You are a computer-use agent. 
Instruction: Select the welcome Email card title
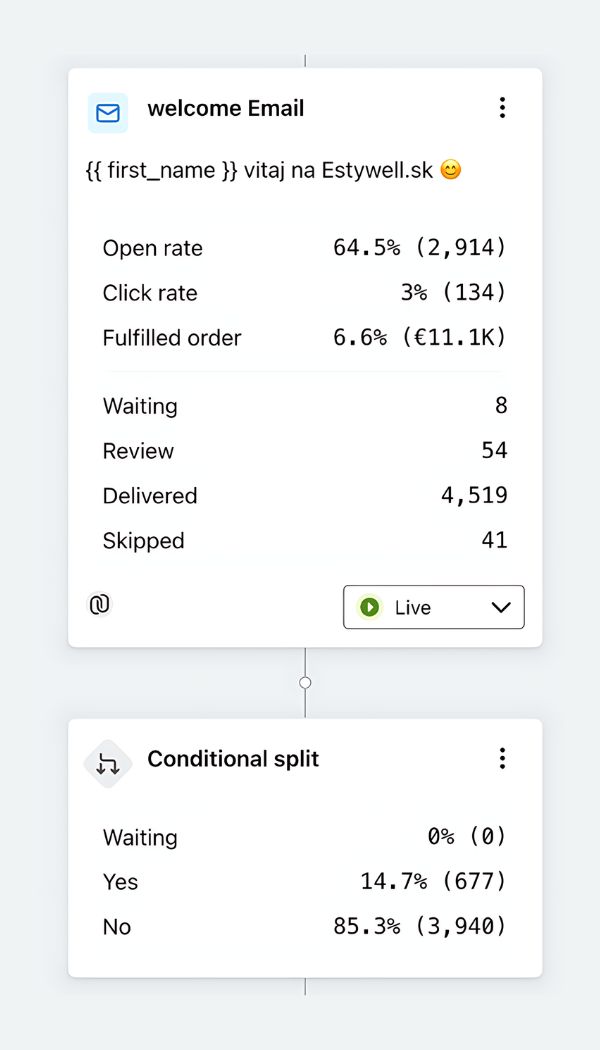pos(225,109)
